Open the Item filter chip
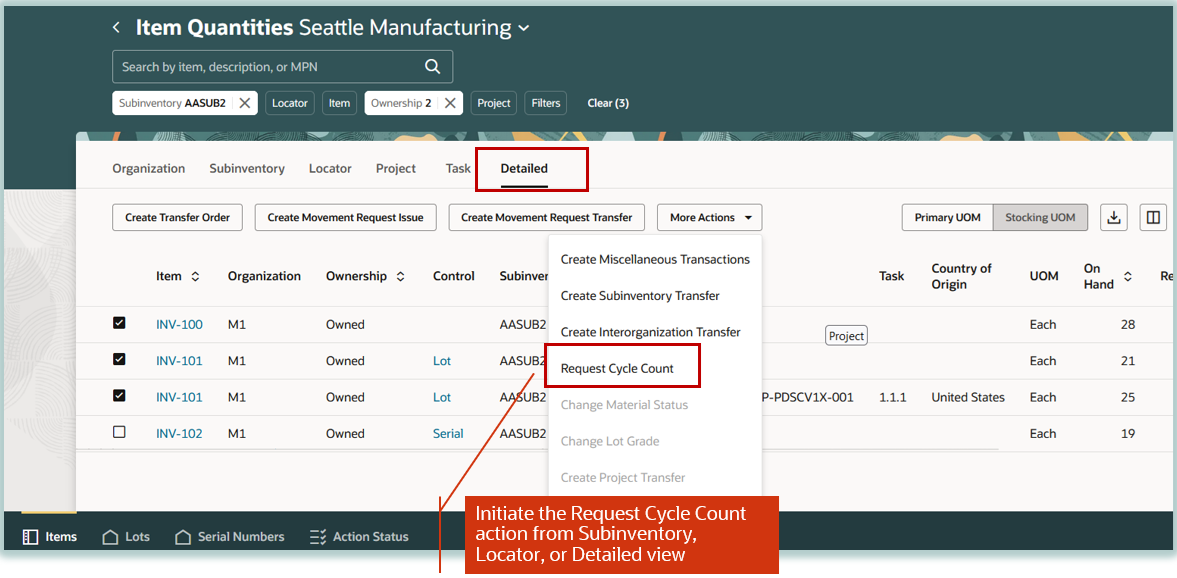Viewport: 1177px width, 578px height. pyautogui.click(x=339, y=104)
